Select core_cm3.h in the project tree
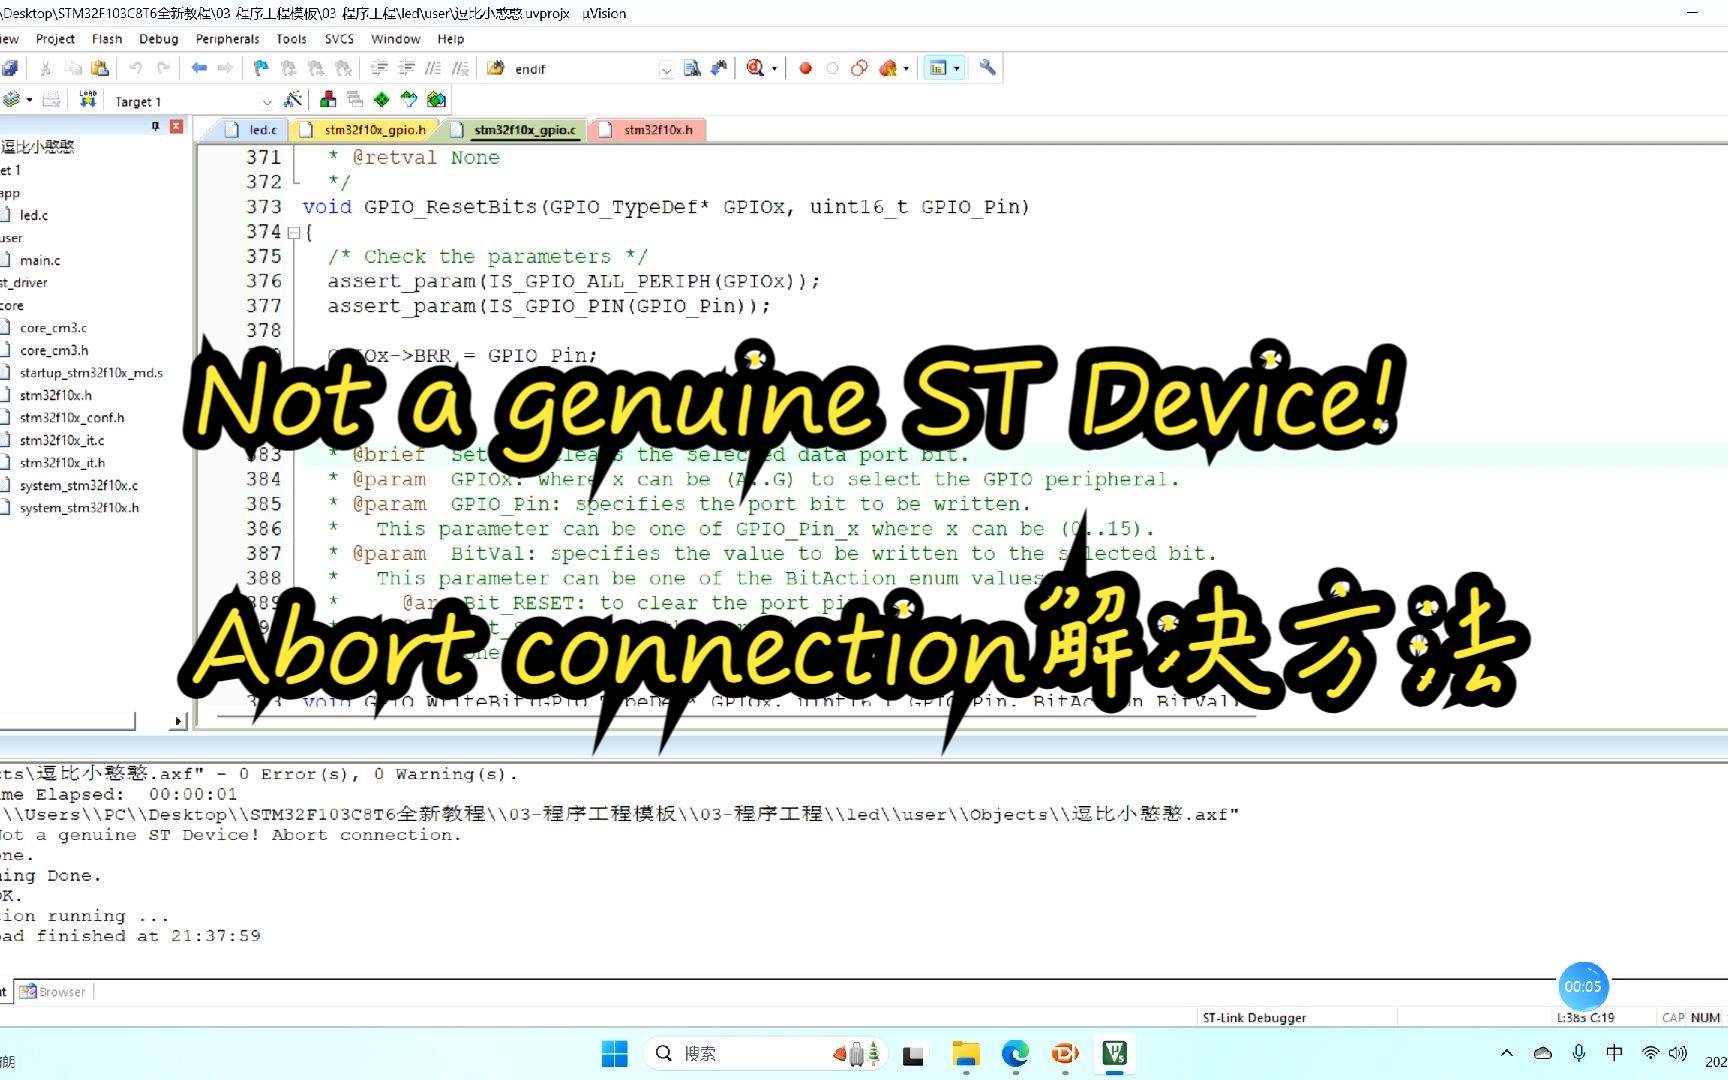 [x=54, y=351]
